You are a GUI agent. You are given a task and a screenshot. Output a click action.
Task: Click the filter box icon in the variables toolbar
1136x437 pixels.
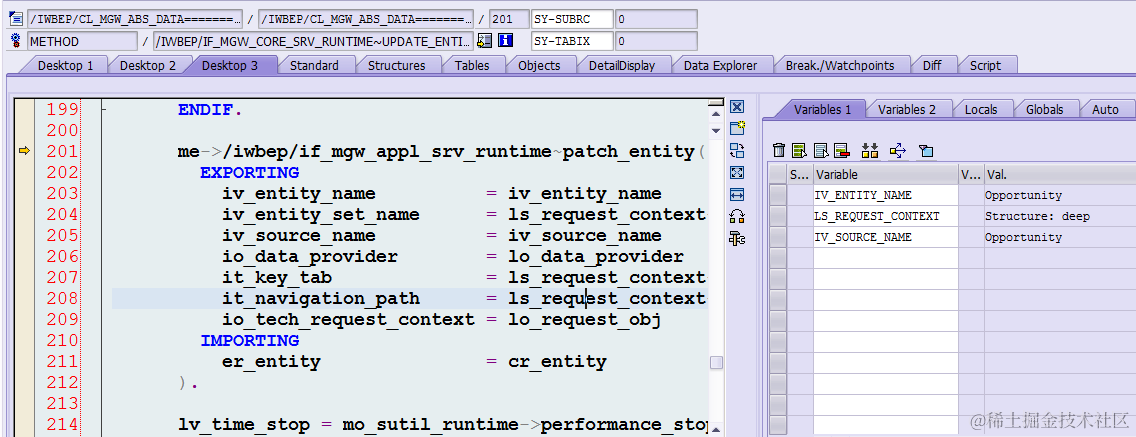(x=926, y=151)
